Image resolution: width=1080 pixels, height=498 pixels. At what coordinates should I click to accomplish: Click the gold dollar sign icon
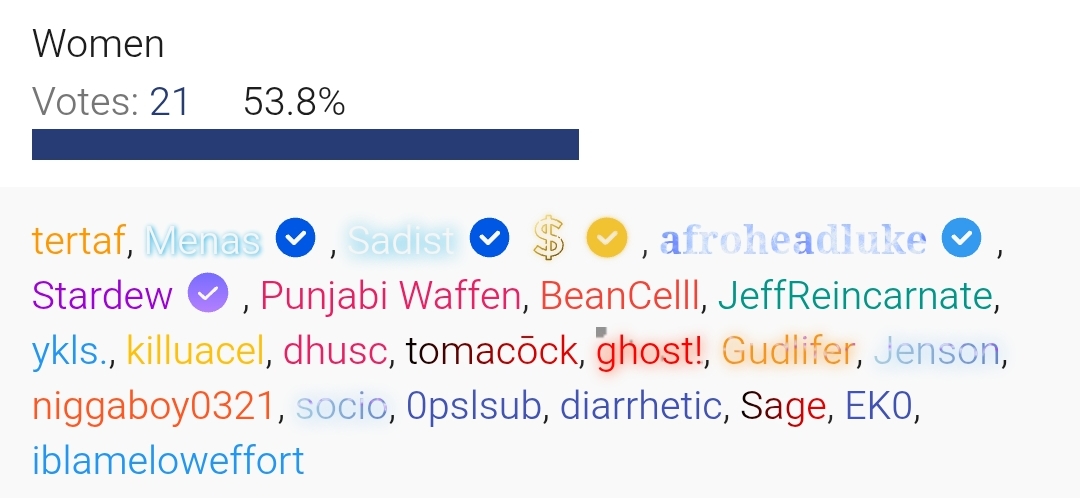tap(549, 238)
